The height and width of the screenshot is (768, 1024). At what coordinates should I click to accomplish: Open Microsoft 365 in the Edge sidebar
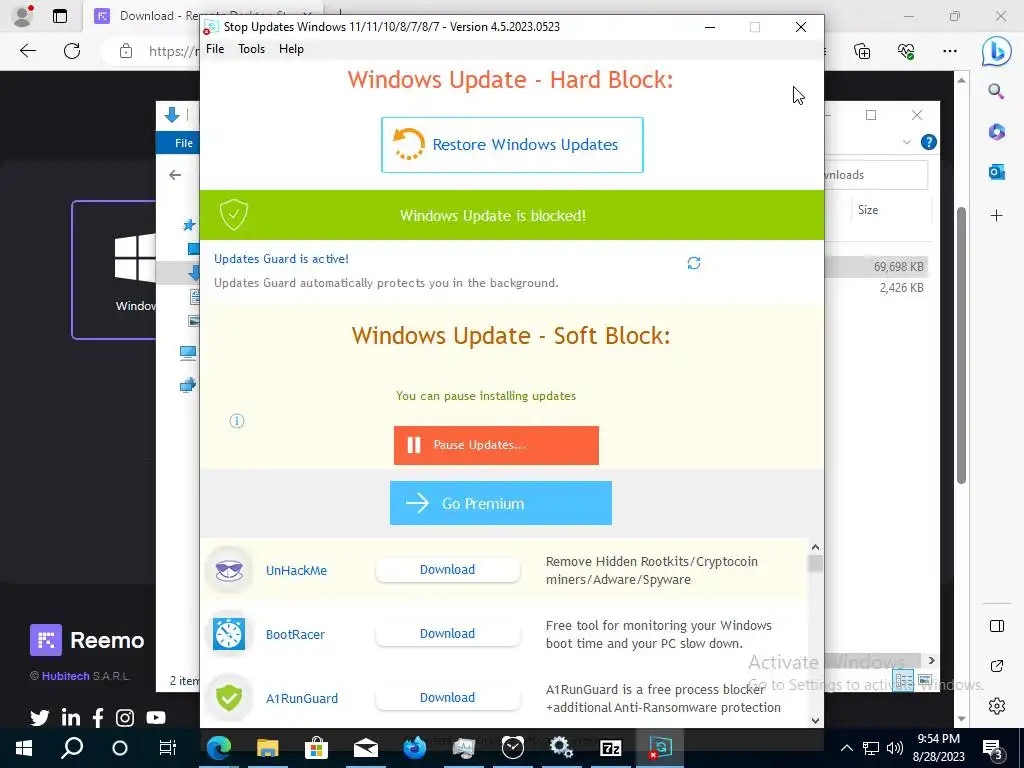996,132
